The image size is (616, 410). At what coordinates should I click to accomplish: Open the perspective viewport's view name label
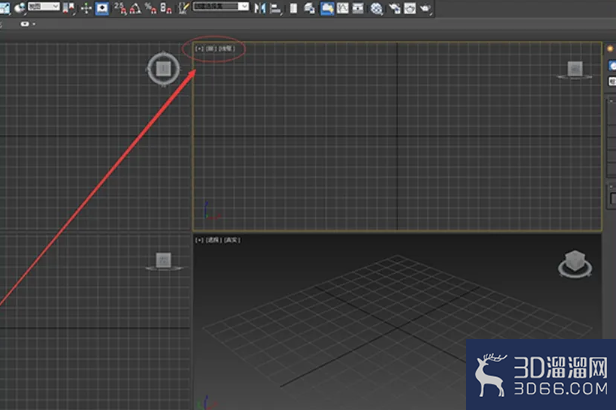pyautogui.click(x=214, y=240)
